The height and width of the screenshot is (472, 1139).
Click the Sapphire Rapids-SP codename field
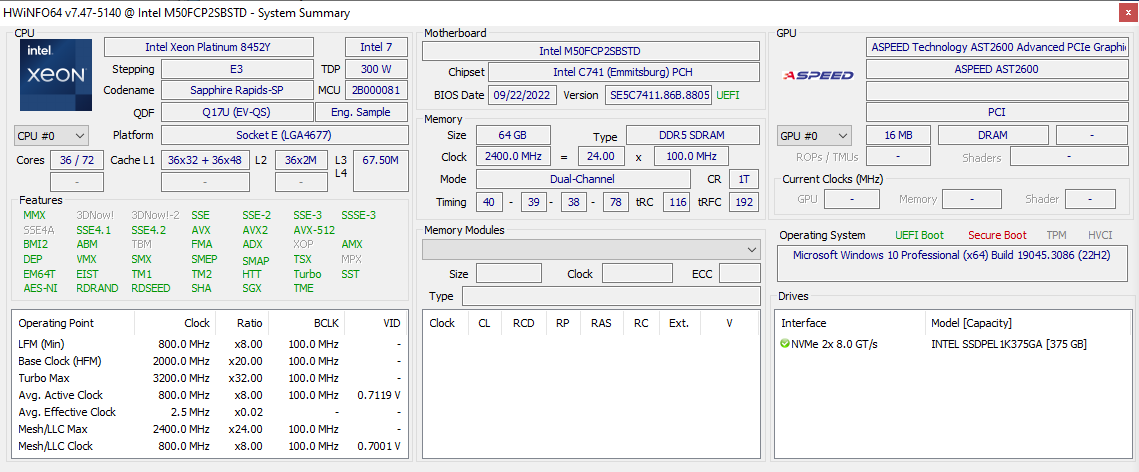[x=238, y=91]
